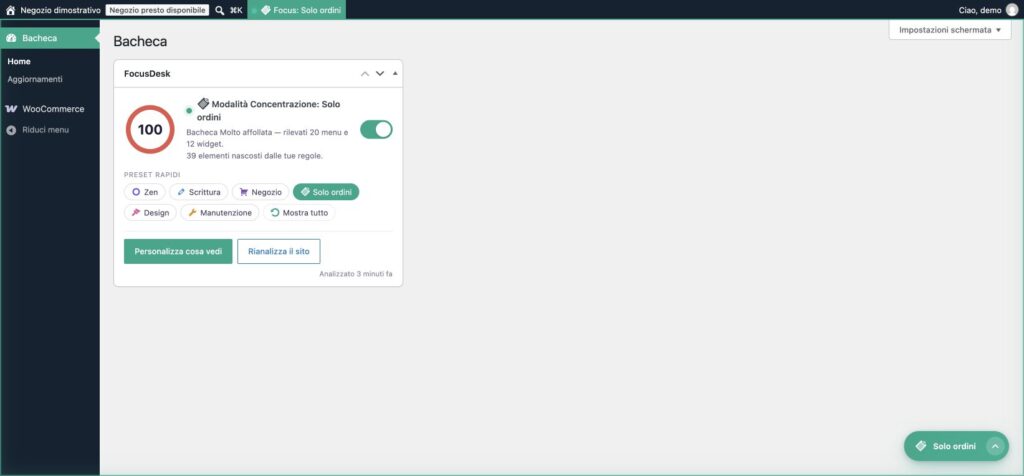Move FocusDesk widget up
Viewport: 1024px width, 476px height.
click(x=365, y=74)
